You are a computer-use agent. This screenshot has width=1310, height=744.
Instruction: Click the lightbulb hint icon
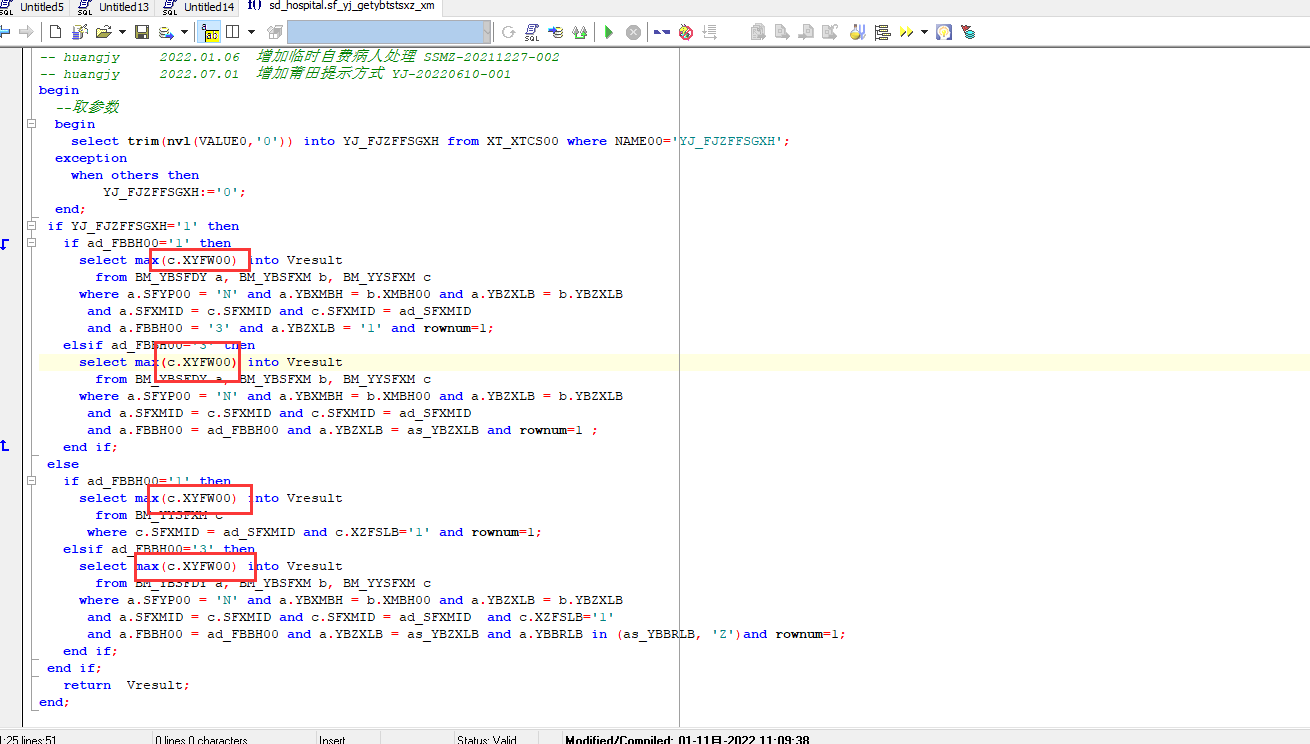[943, 32]
